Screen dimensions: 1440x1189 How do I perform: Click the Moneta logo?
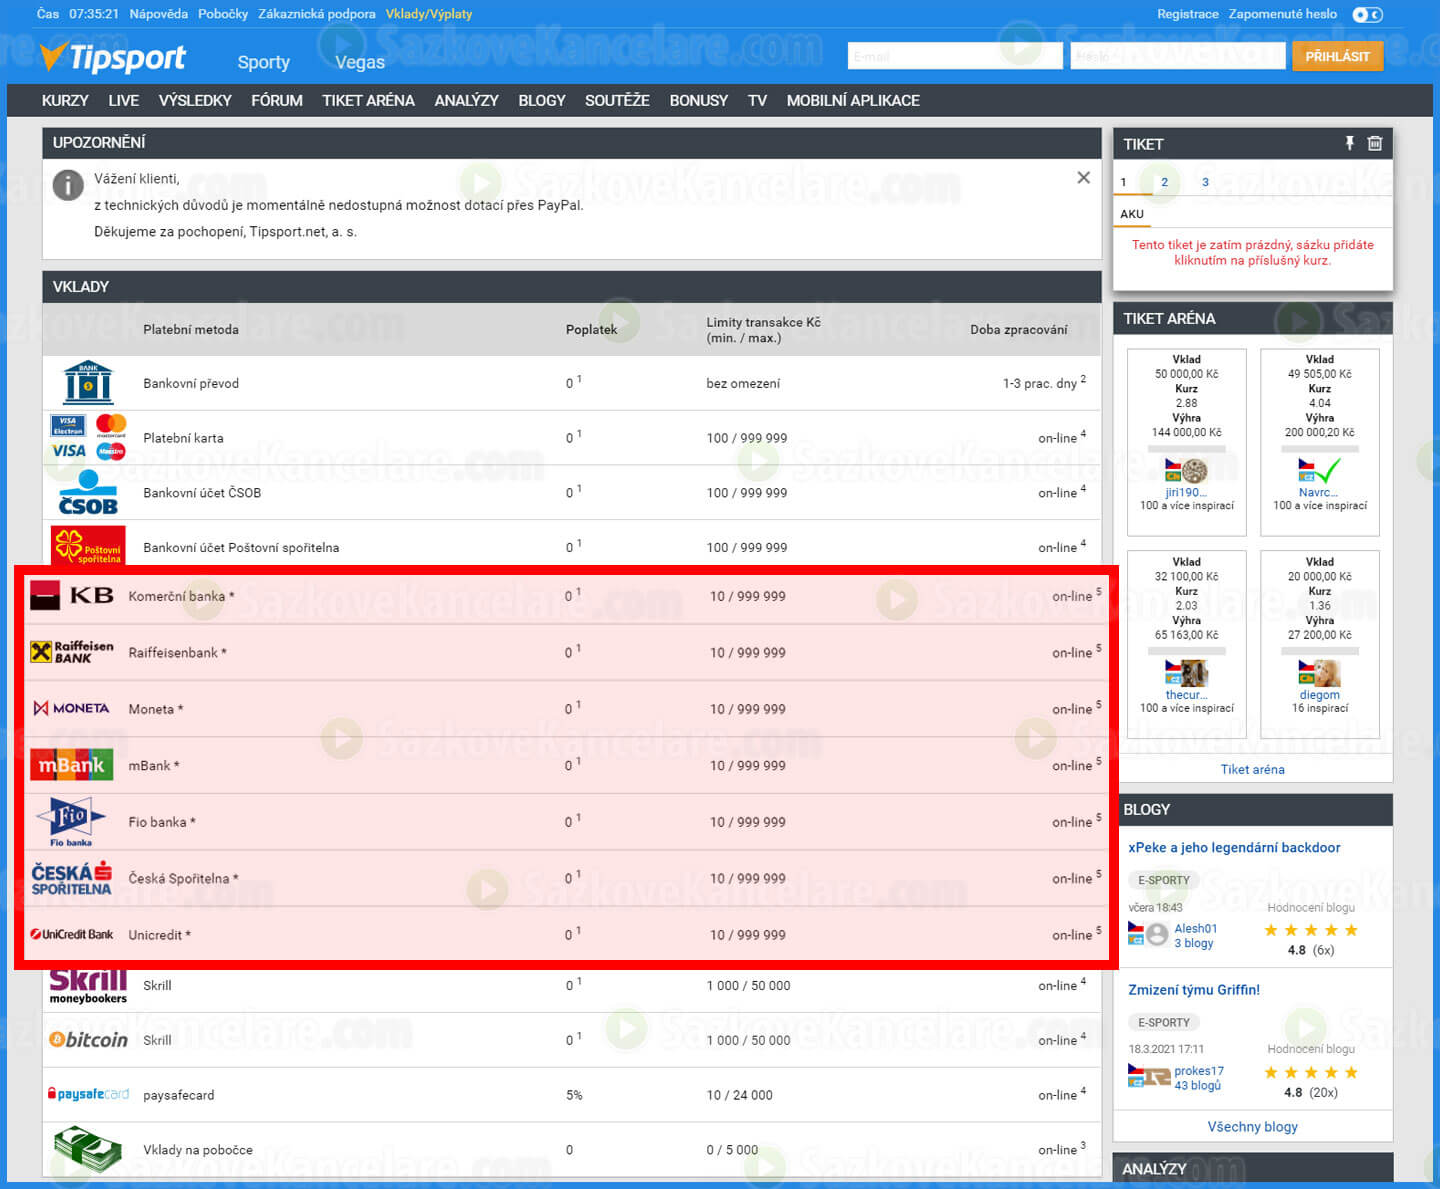72,708
